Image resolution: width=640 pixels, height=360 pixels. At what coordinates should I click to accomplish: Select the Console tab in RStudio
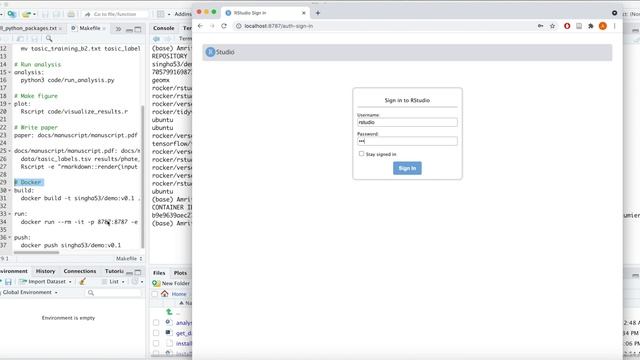tap(164, 28)
